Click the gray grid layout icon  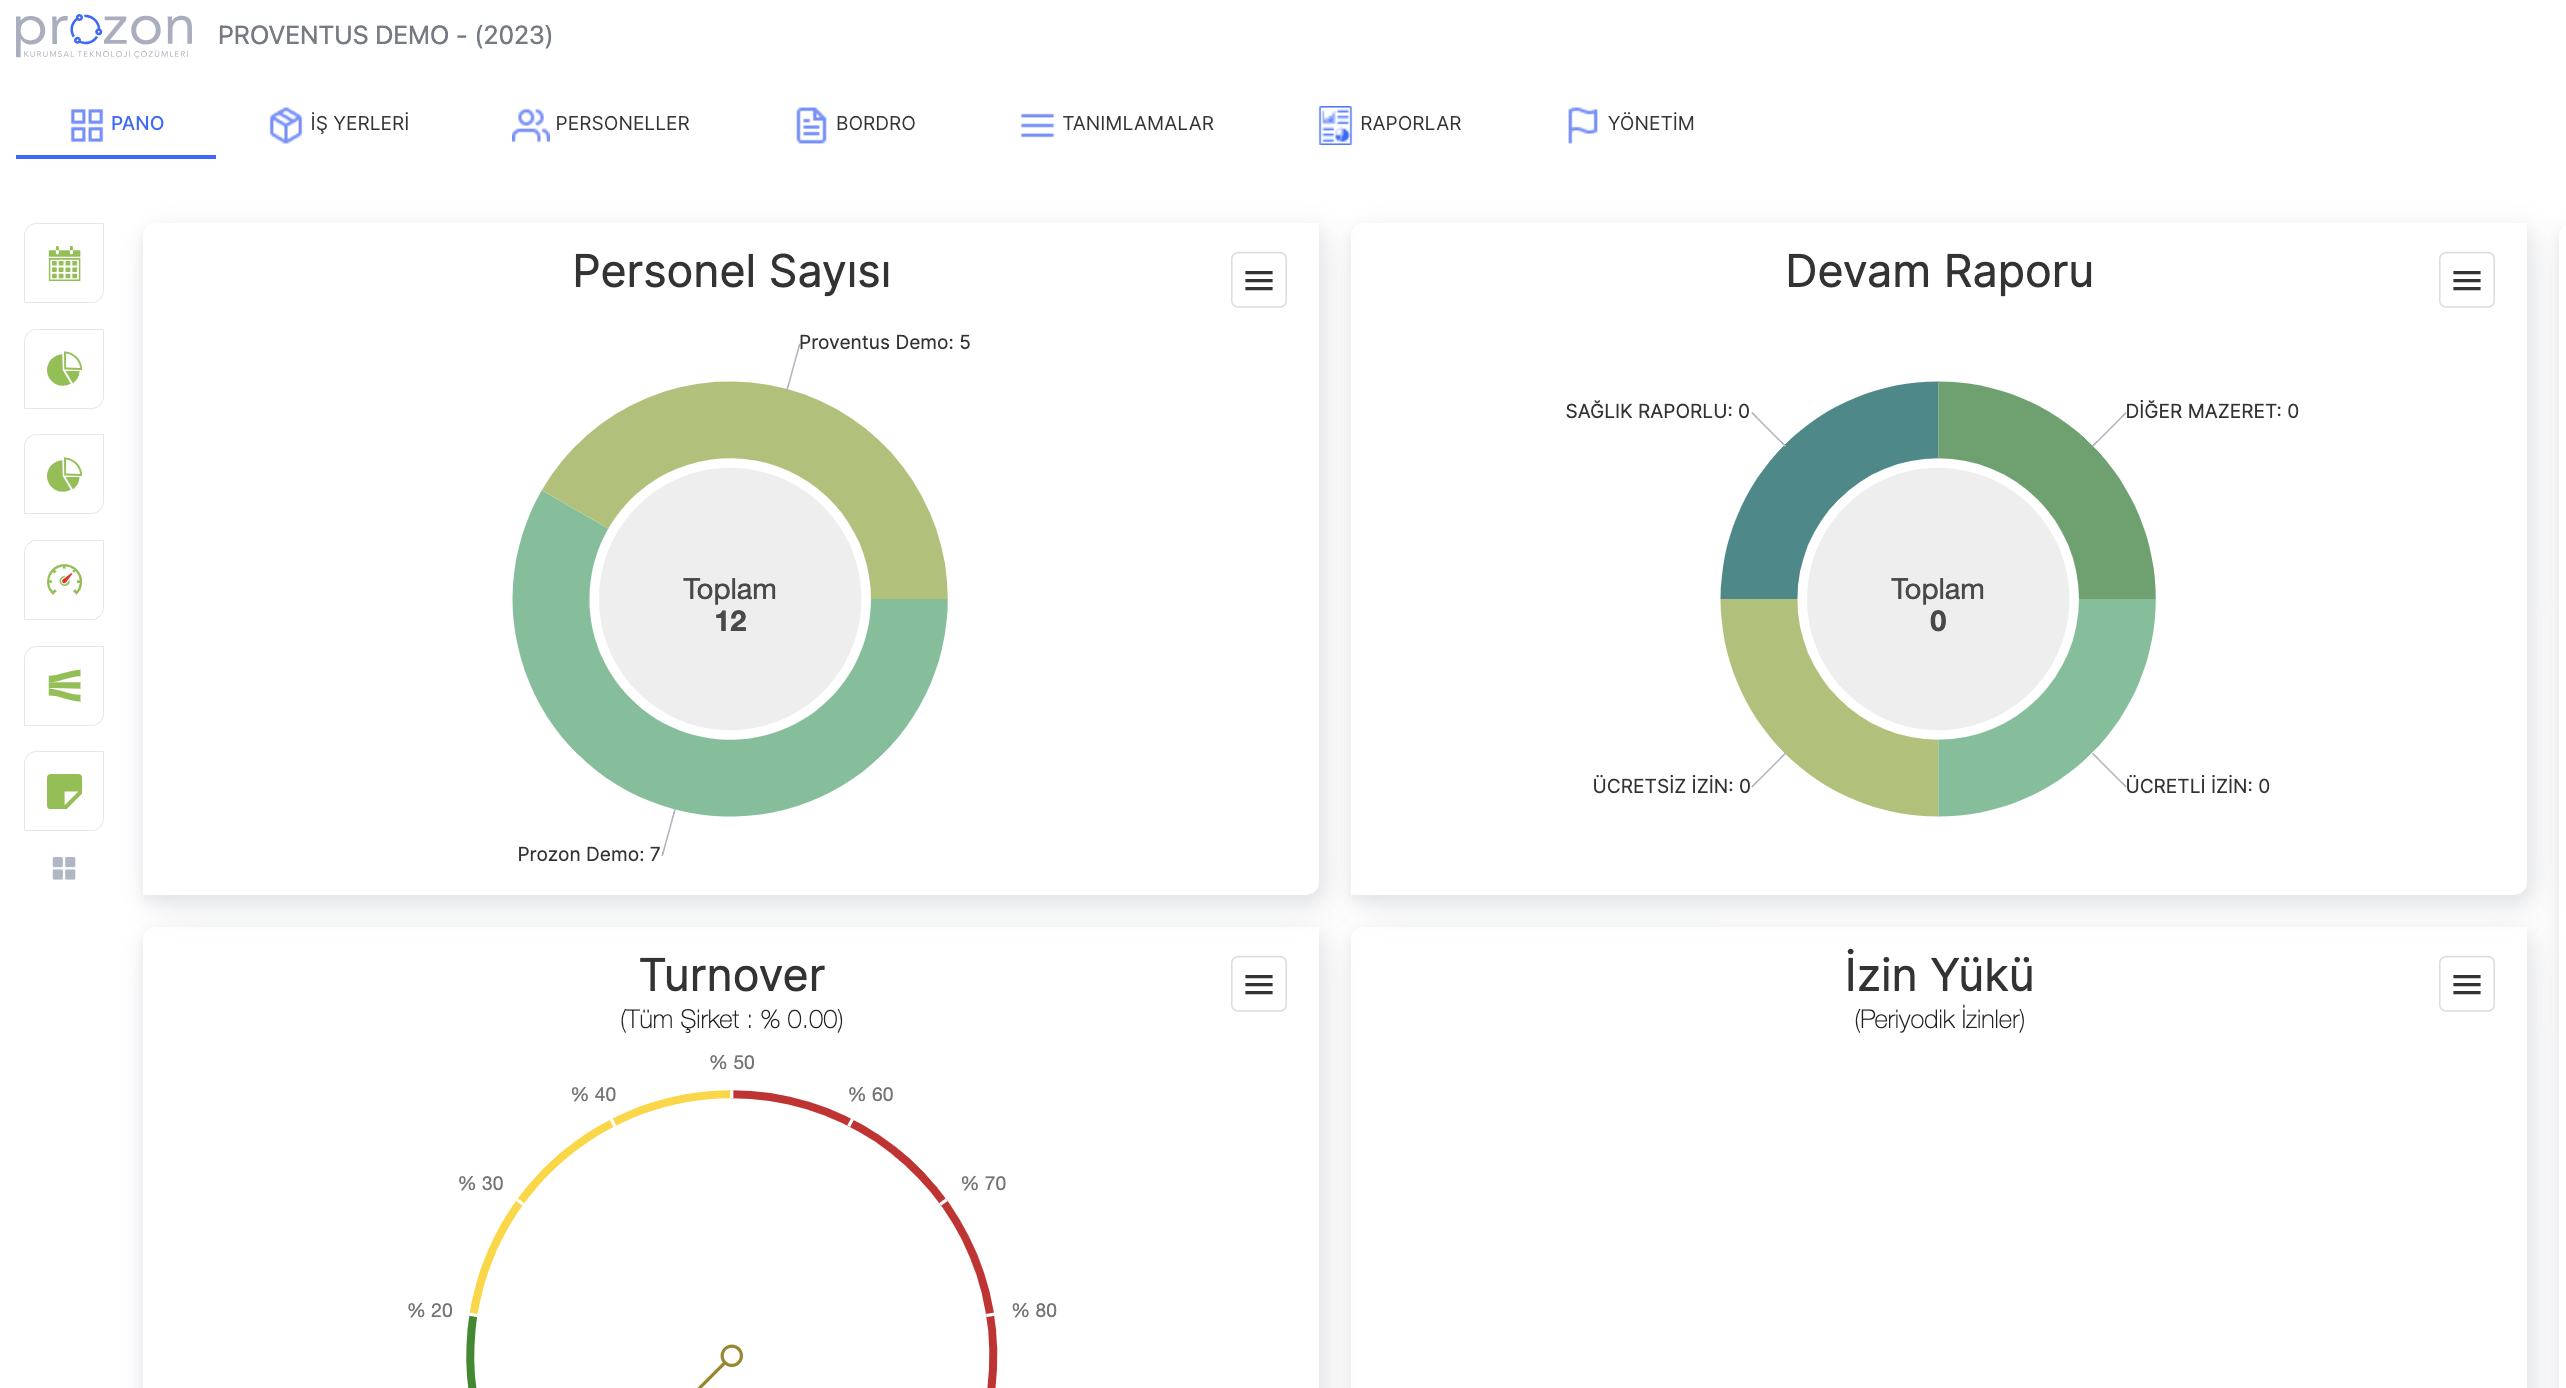click(x=64, y=869)
